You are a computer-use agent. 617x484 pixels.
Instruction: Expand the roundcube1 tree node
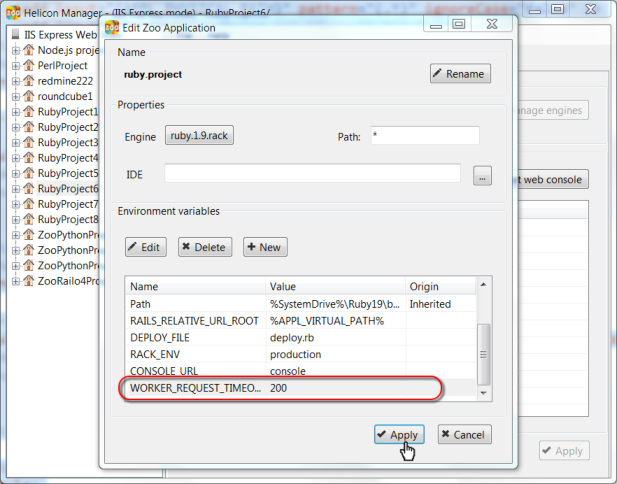click(x=16, y=97)
